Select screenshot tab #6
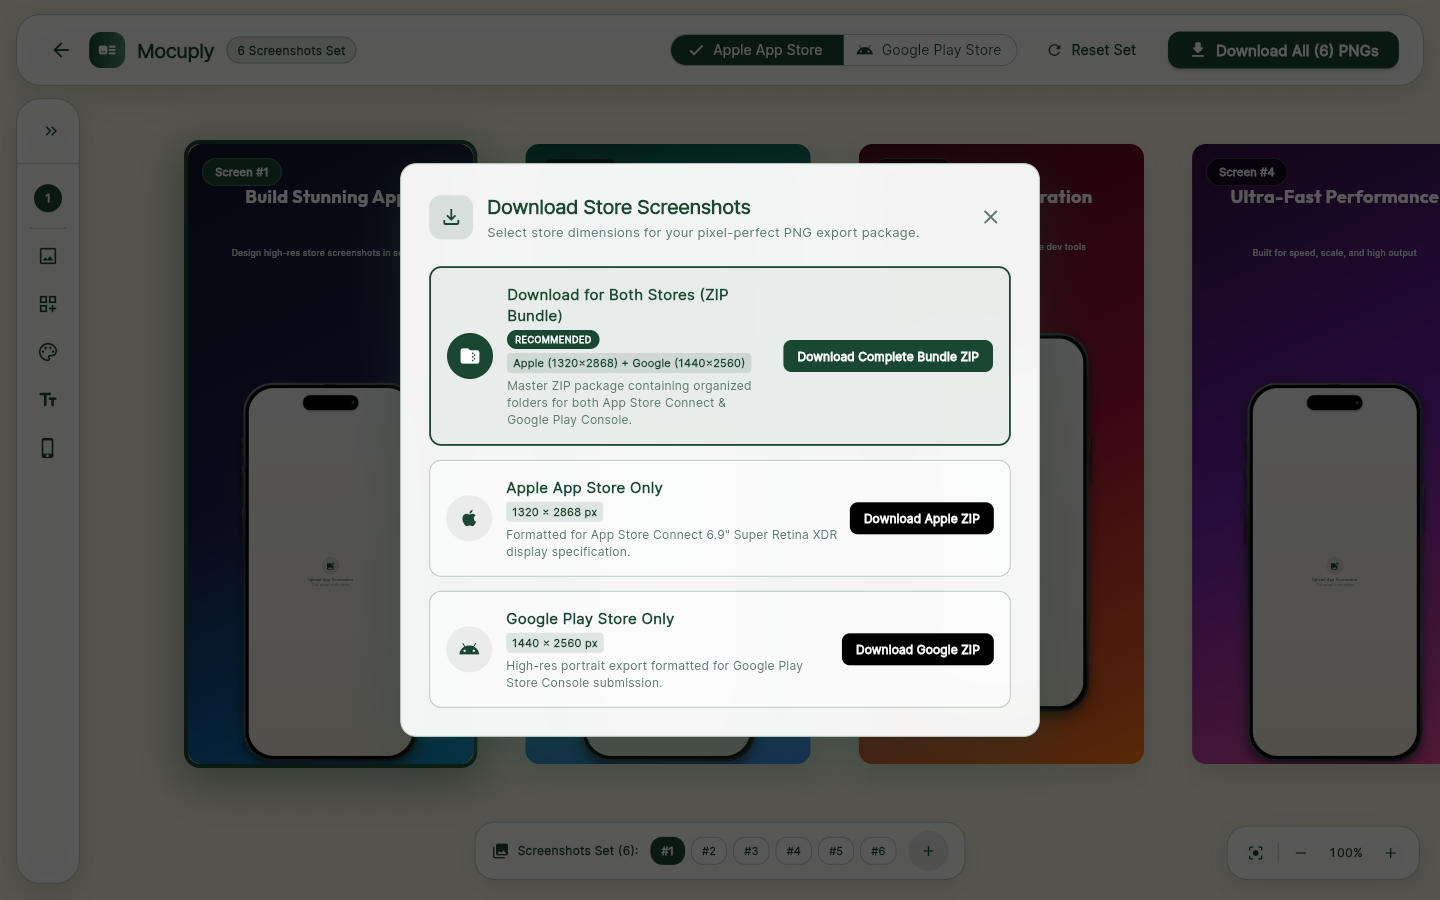The height and width of the screenshot is (900, 1440). point(878,851)
